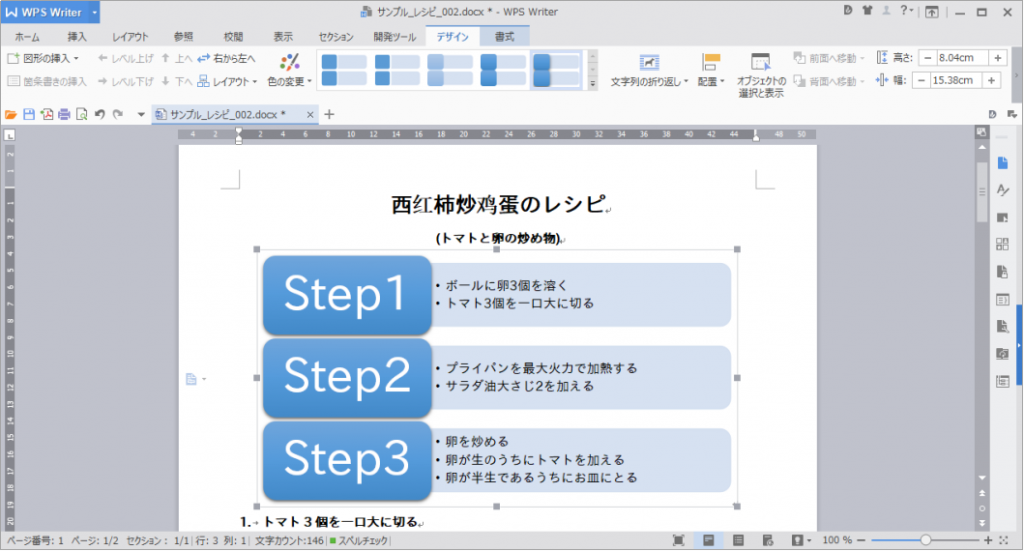Click the zoom slider handle in status bar

(x=925, y=540)
